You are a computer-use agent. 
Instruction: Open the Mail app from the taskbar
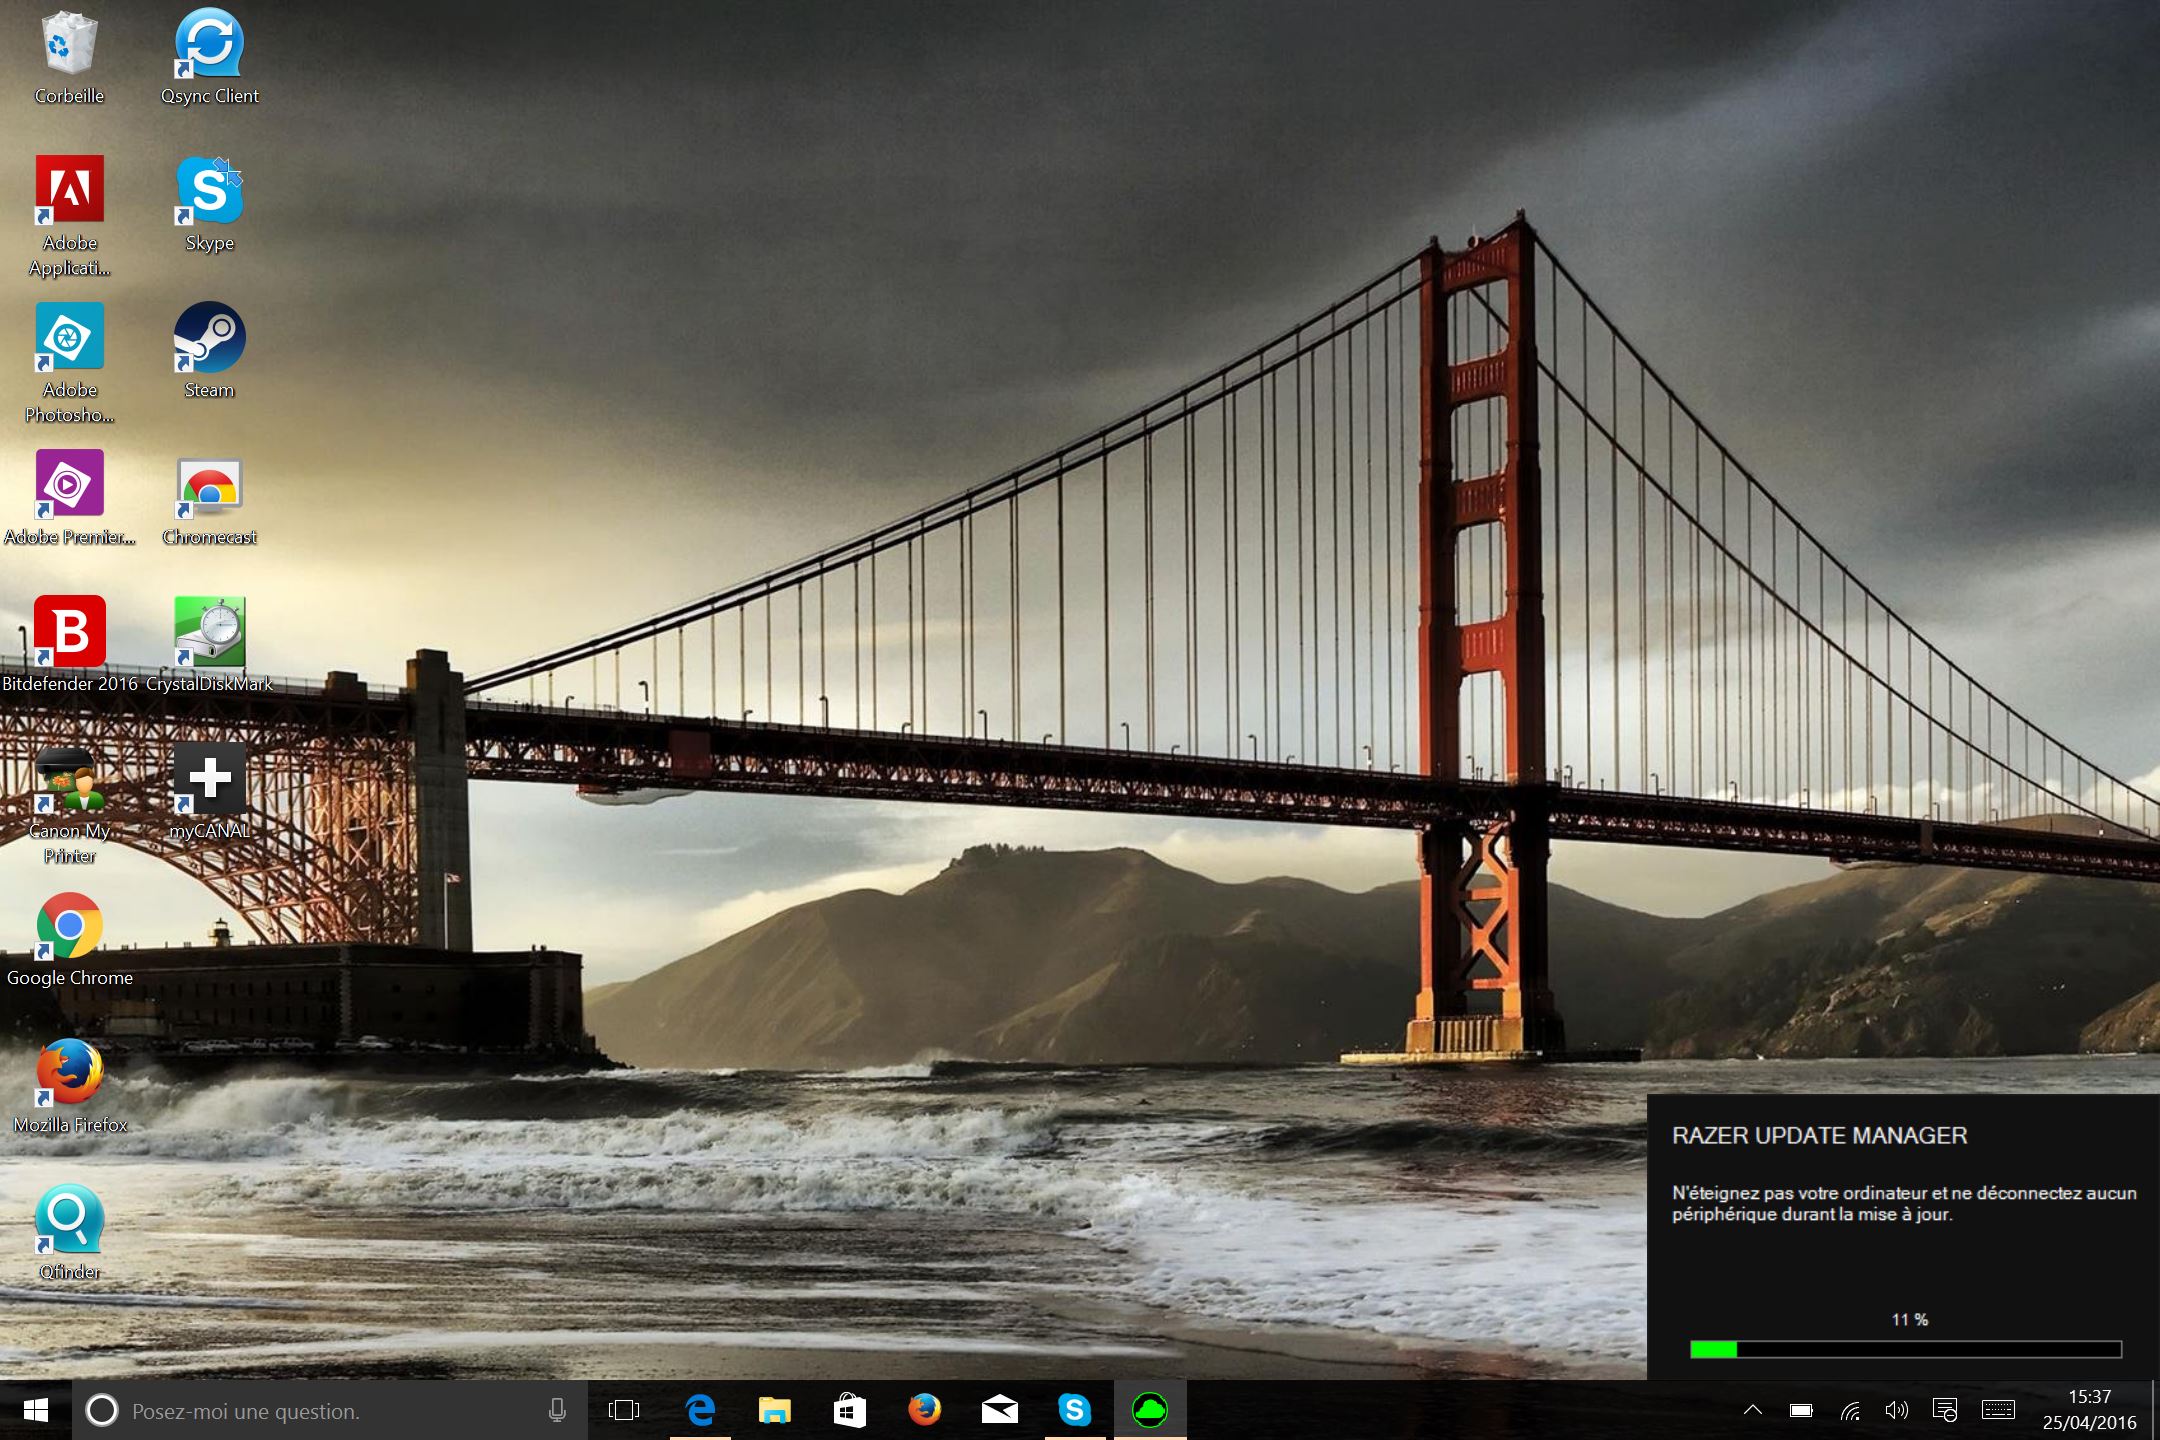tap(999, 1410)
